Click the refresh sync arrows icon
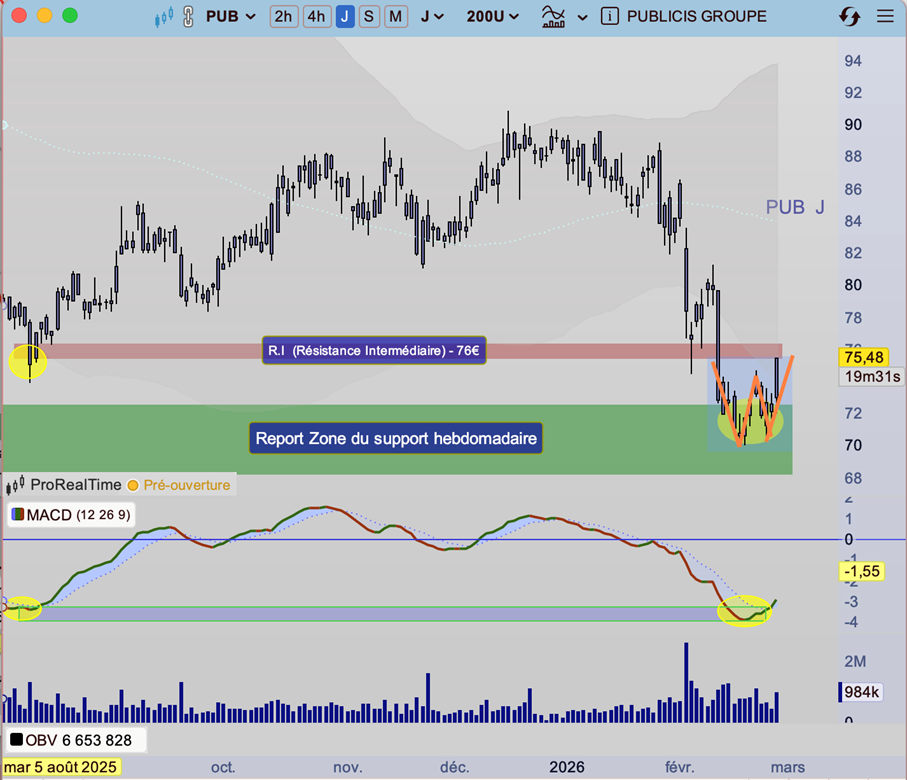The image size is (907, 780). [x=849, y=16]
